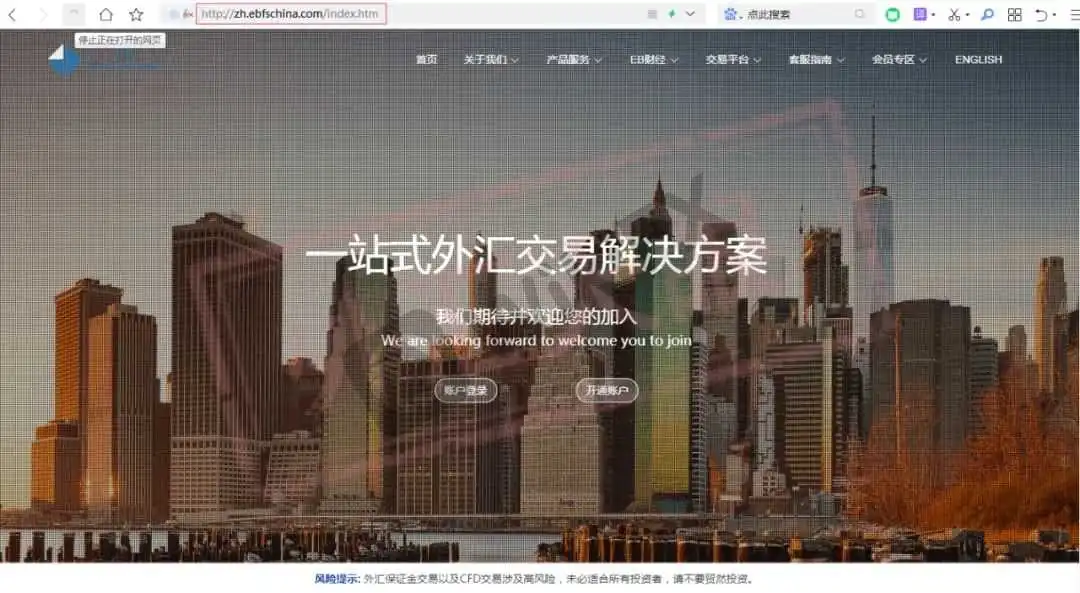
Task: Stop loading the current page
Action: pyautogui.click(x=74, y=14)
